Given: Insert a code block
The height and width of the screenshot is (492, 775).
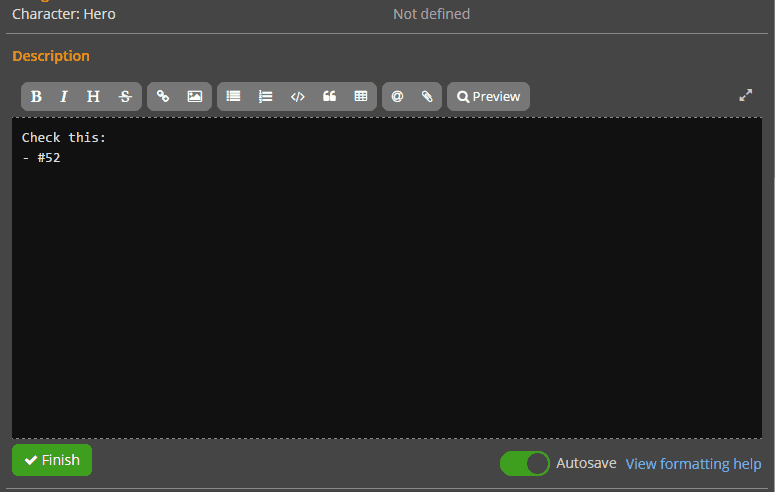Looking at the screenshot, I should point(298,96).
